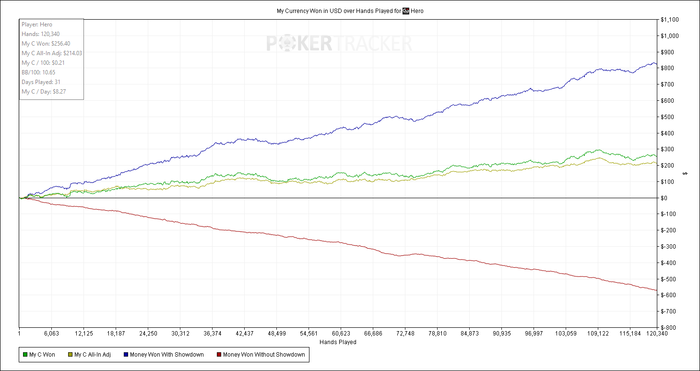
Task: Click the x-axis tick label '36,374'
Action: [212, 333]
